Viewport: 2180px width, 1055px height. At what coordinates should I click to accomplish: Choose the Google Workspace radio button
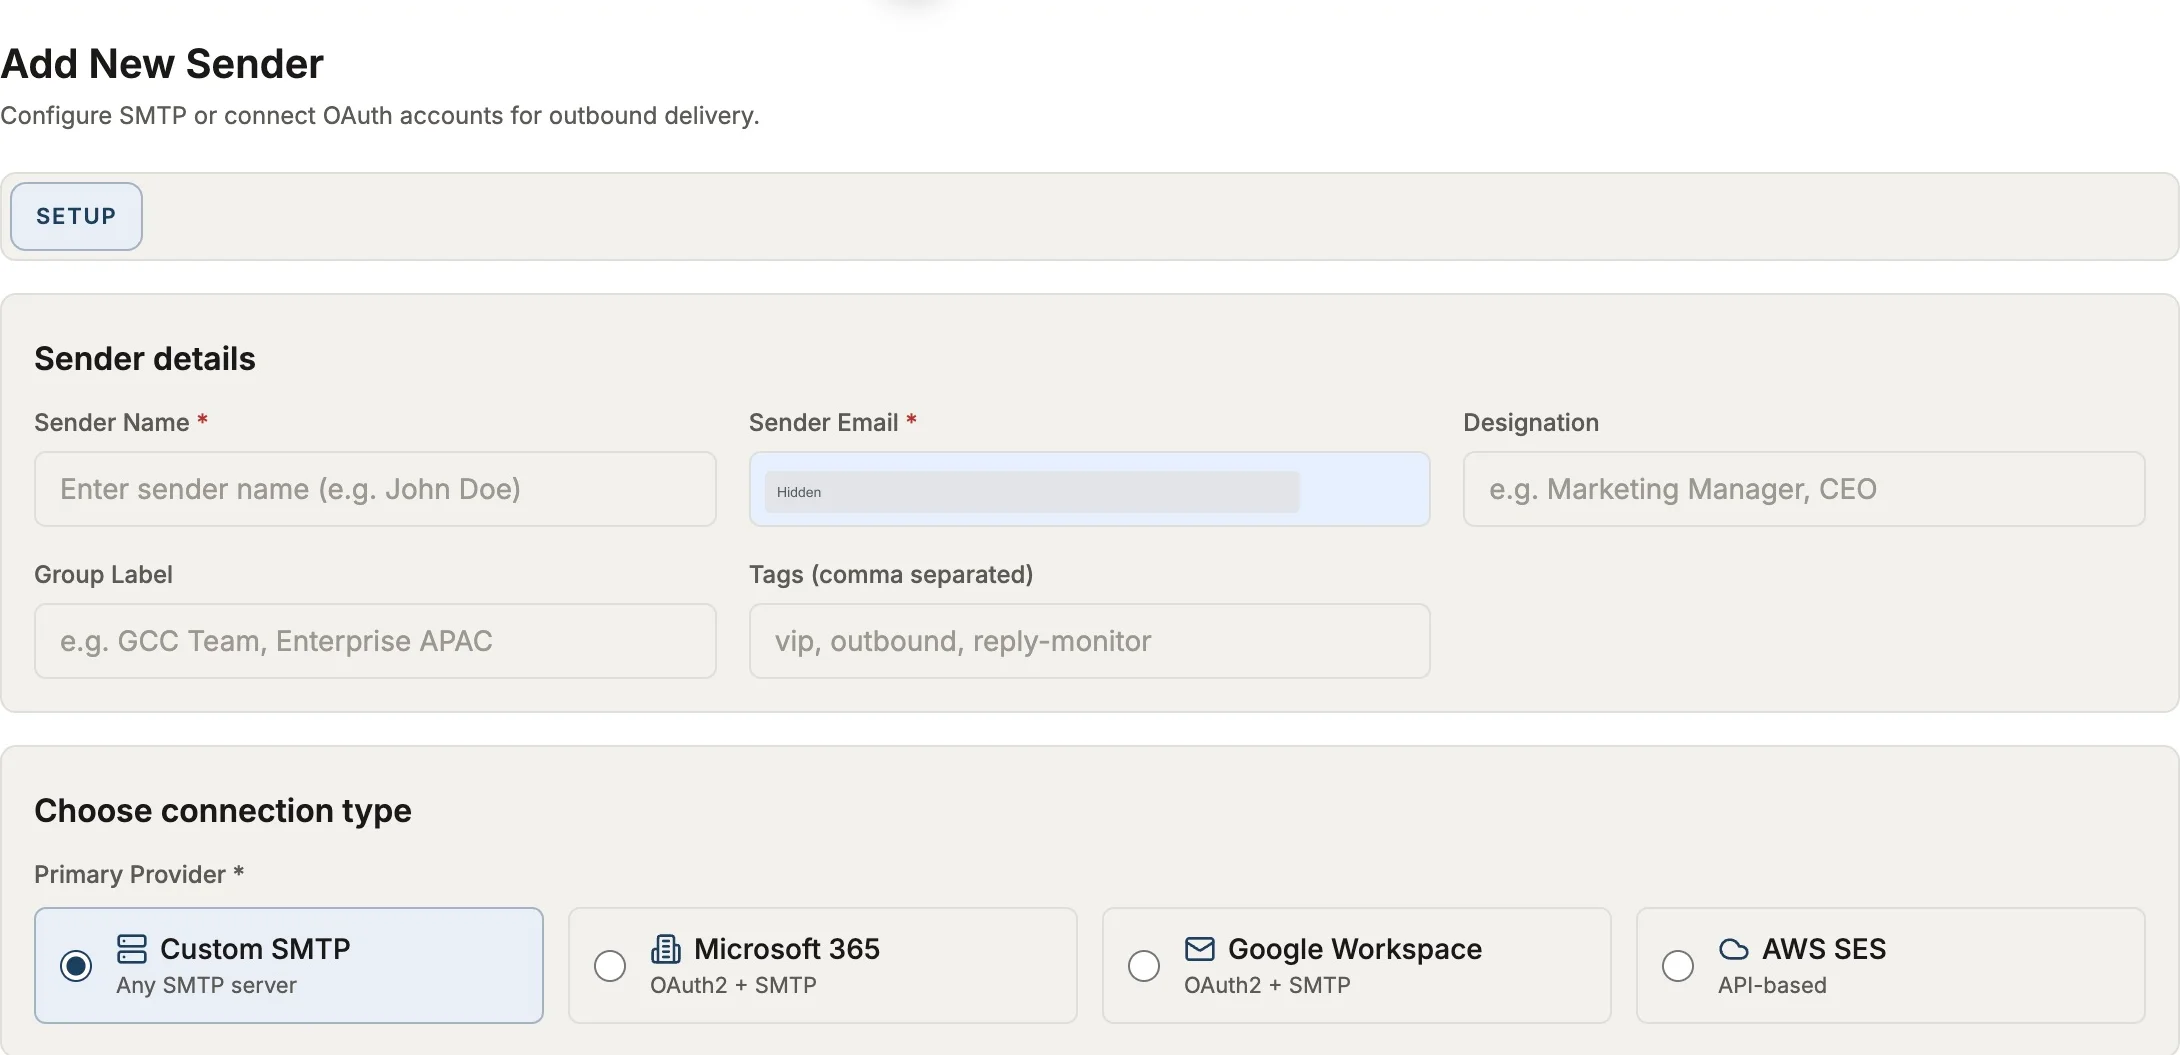pos(1144,966)
